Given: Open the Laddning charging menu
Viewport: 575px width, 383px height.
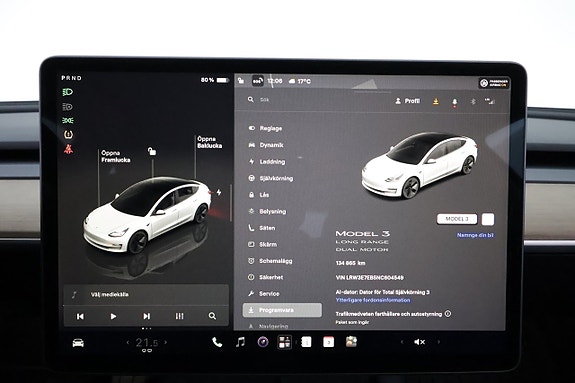Looking at the screenshot, I should point(267,162).
